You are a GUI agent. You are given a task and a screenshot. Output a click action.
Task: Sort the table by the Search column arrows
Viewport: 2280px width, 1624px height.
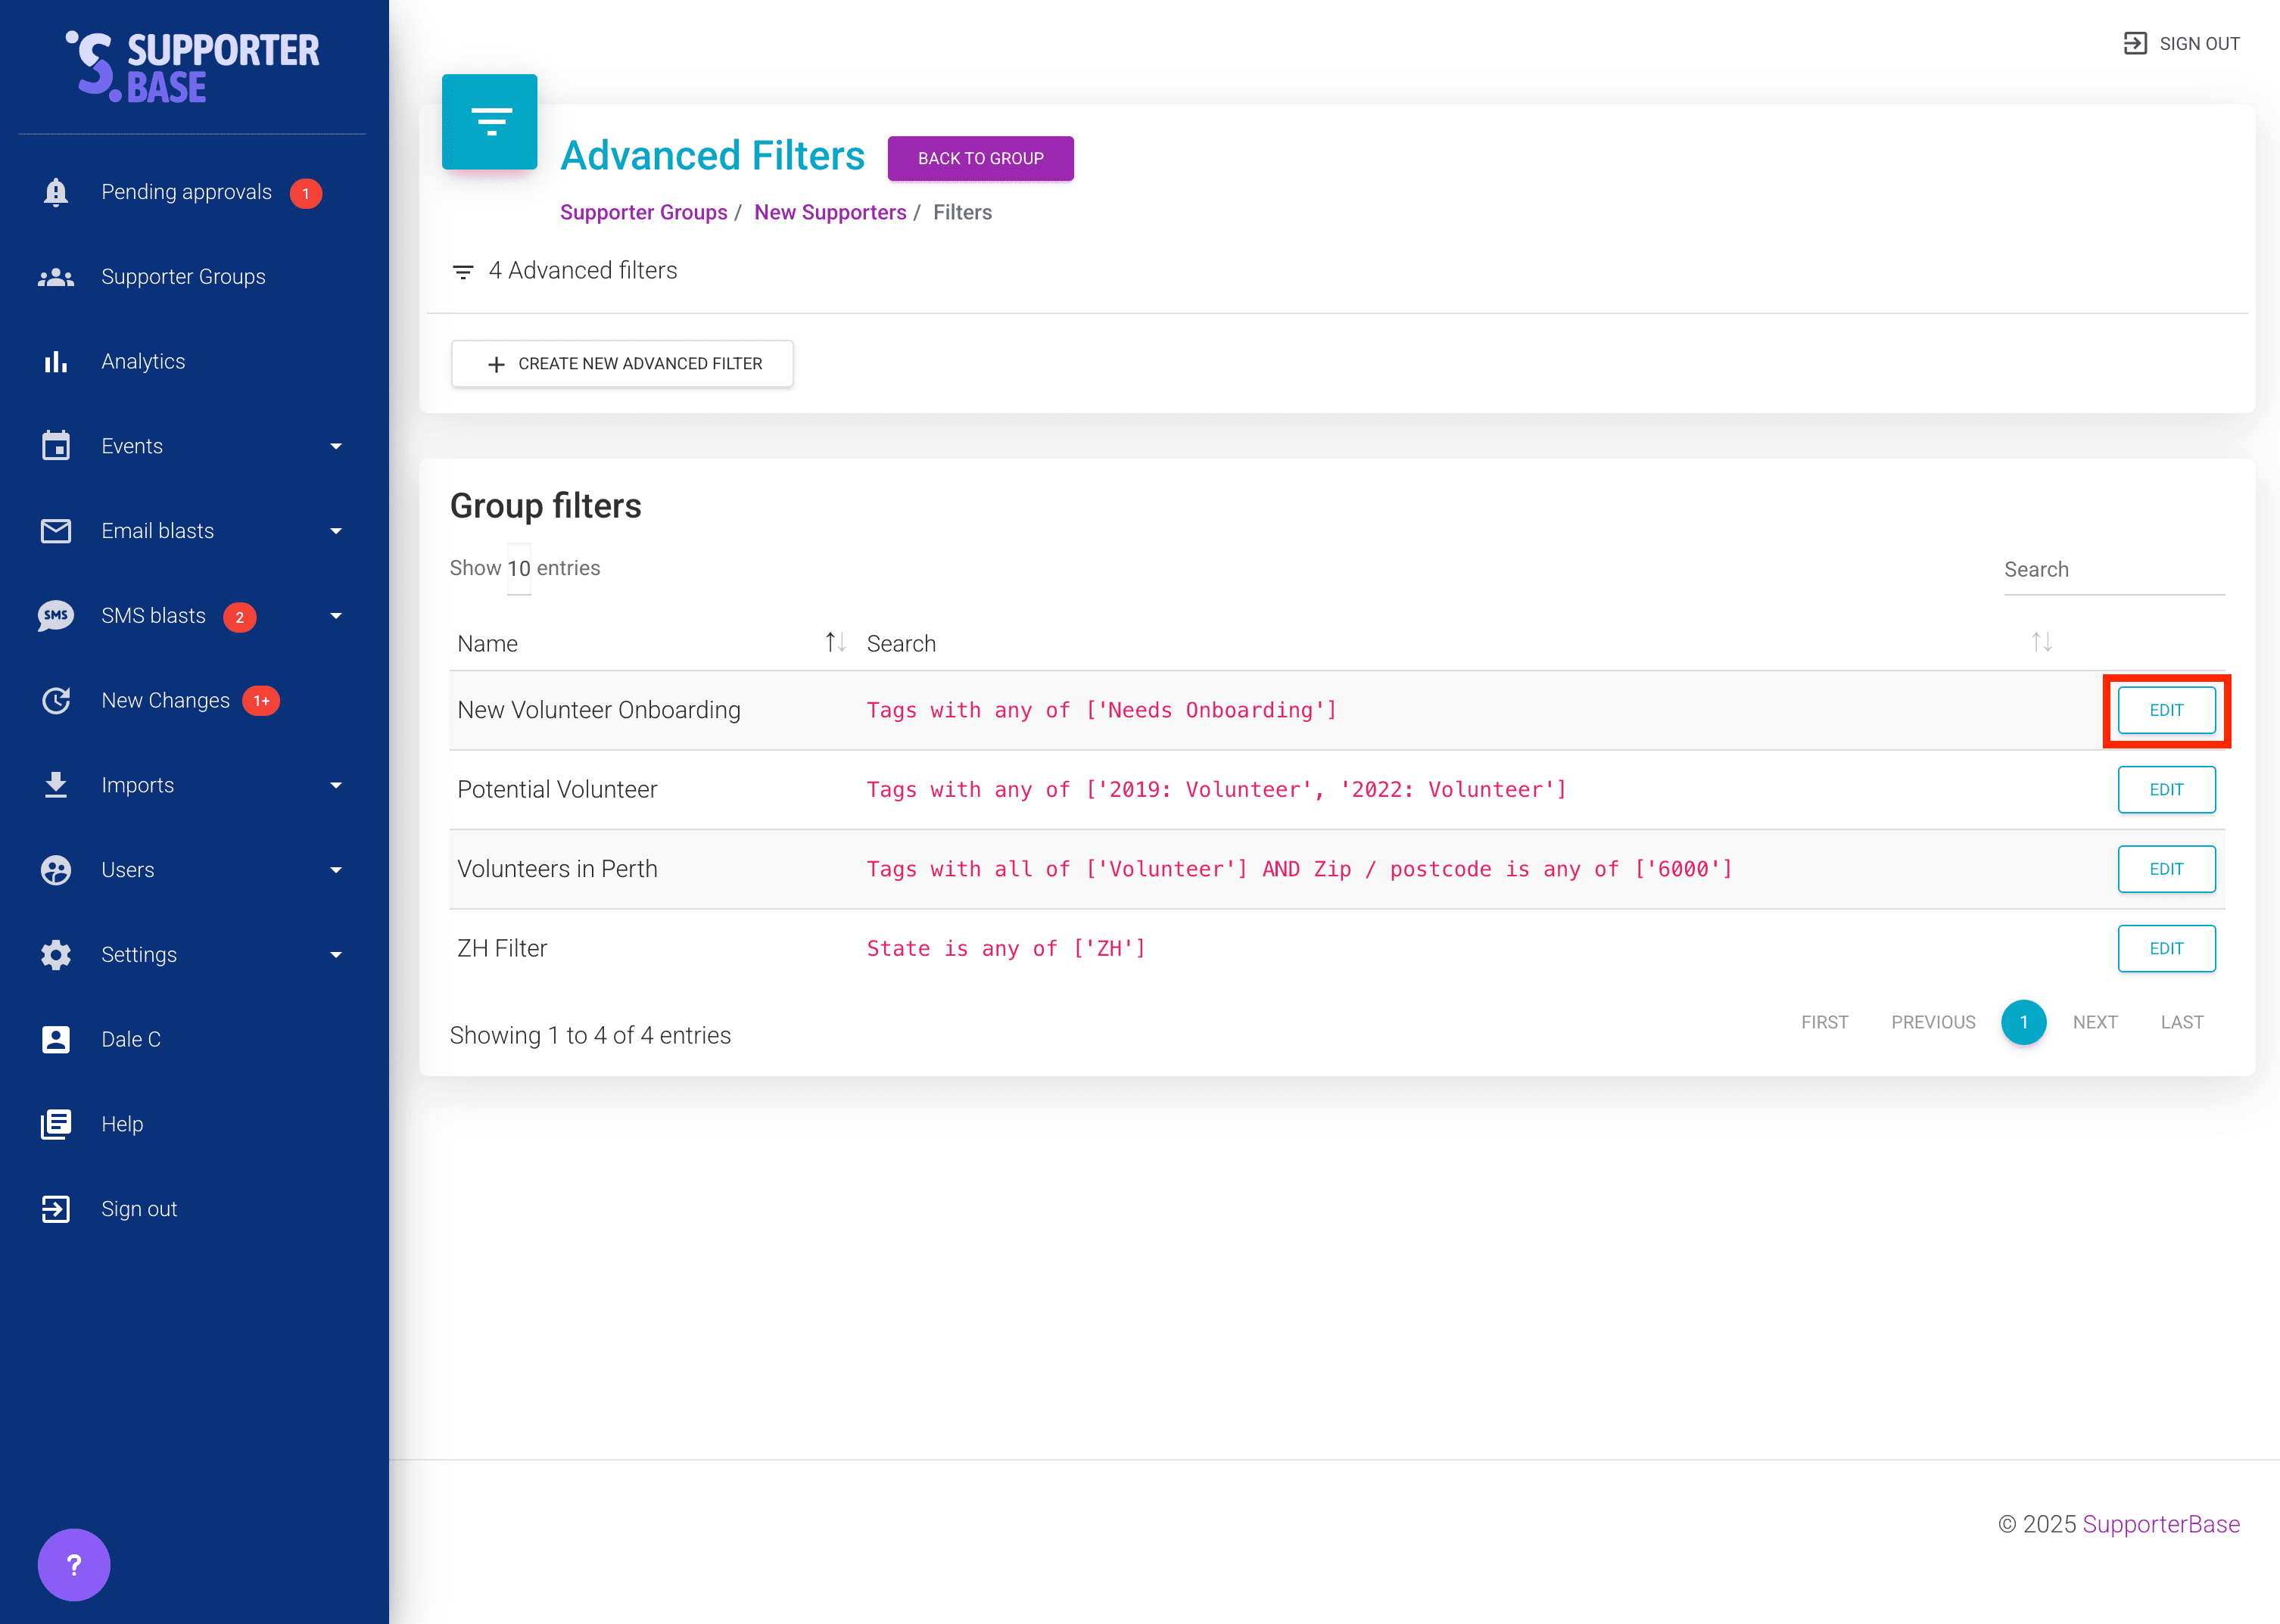(x=2041, y=642)
